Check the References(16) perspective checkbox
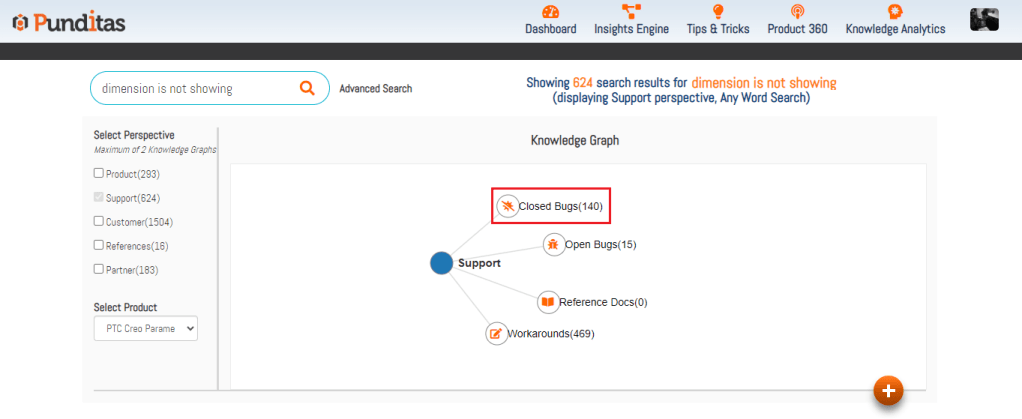The width and height of the screenshot is (1022, 419). click(99, 245)
